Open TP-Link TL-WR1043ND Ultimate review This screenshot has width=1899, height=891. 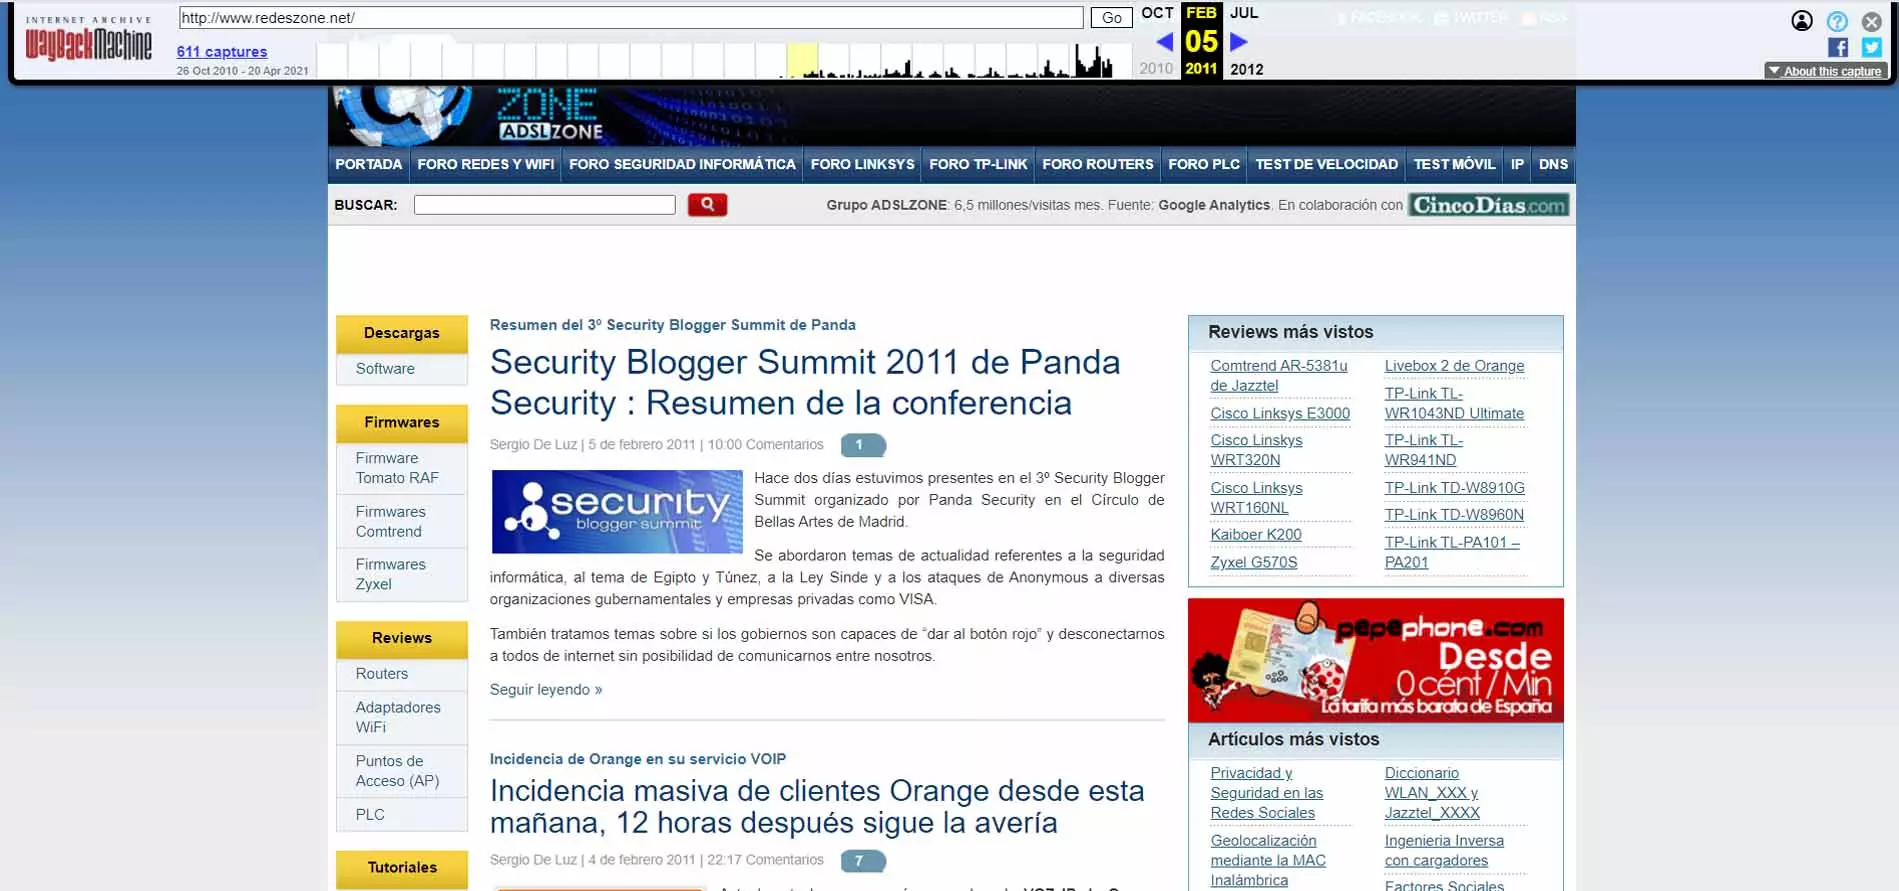point(1454,404)
